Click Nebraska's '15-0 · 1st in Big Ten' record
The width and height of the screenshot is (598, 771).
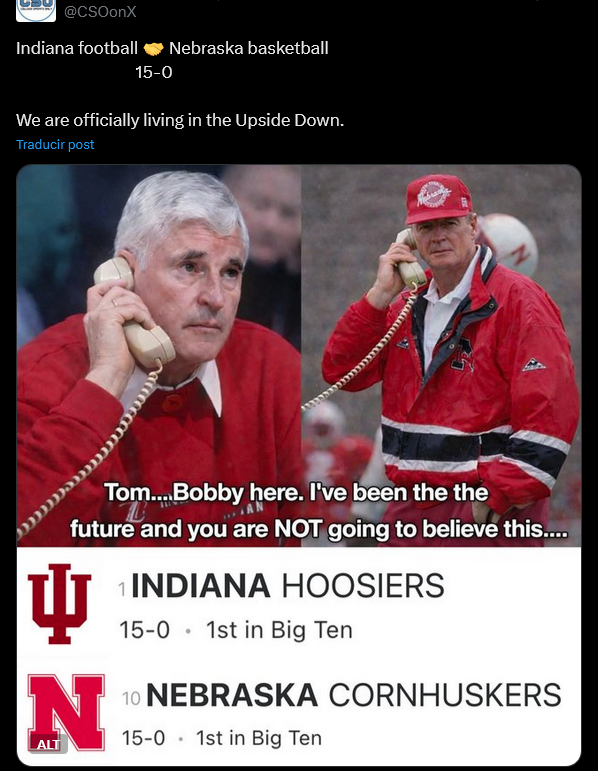[x=222, y=738]
